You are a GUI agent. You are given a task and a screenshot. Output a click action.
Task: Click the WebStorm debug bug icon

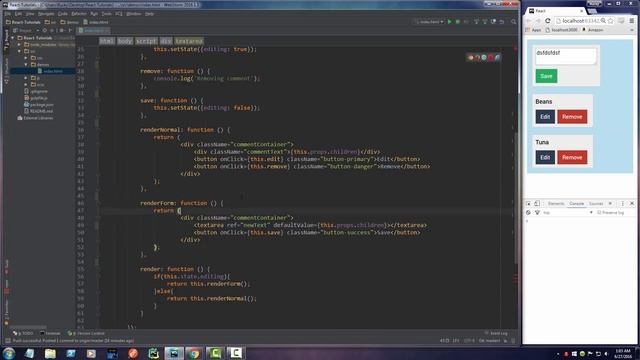[458, 22]
